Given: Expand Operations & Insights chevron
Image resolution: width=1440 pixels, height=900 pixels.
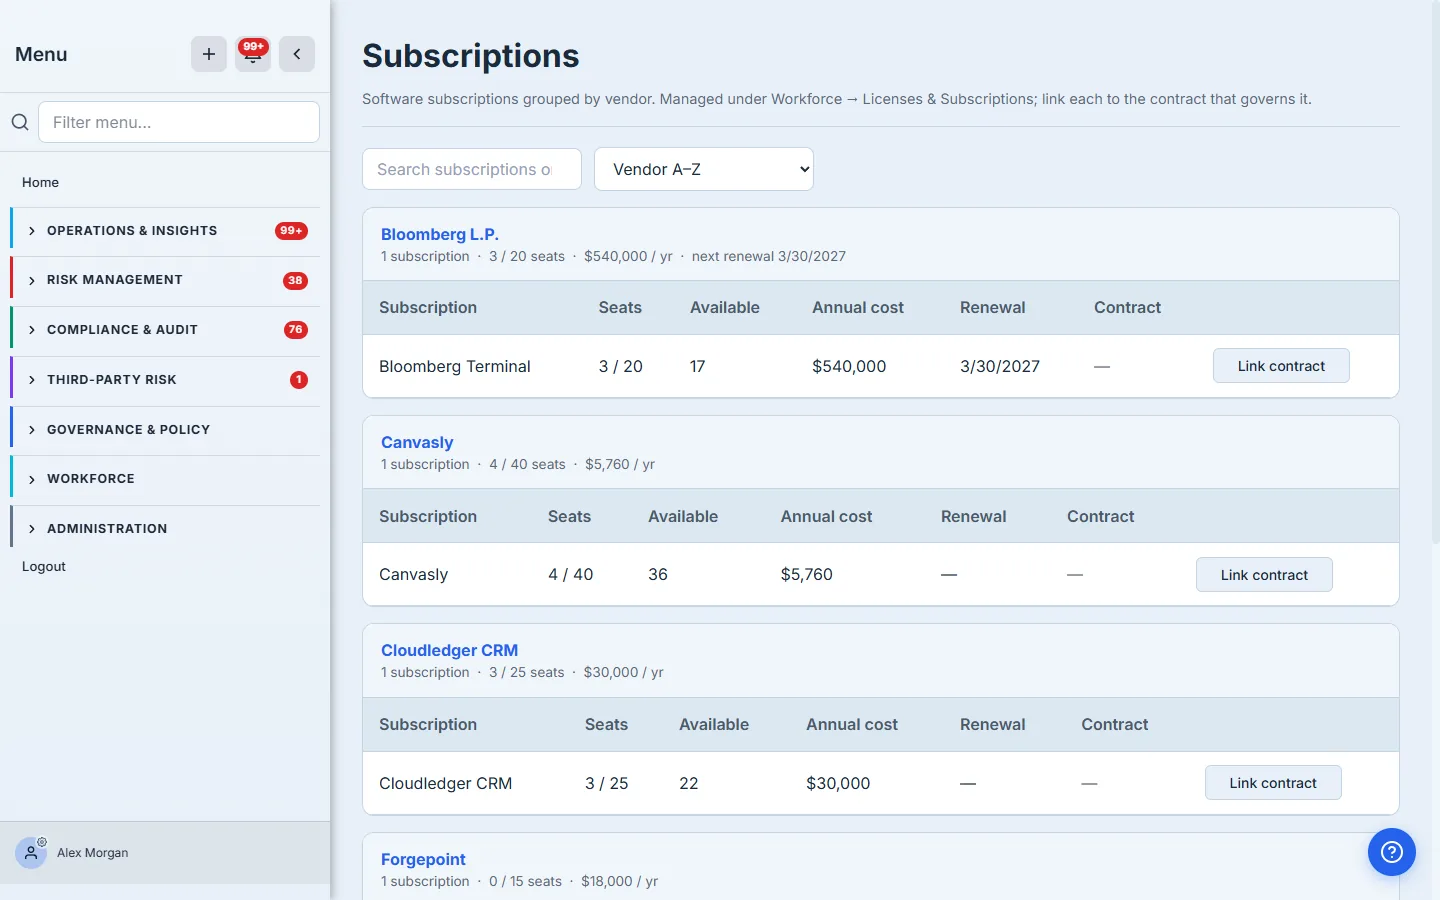Looking at the screenshot, I should tap(32, 231).
